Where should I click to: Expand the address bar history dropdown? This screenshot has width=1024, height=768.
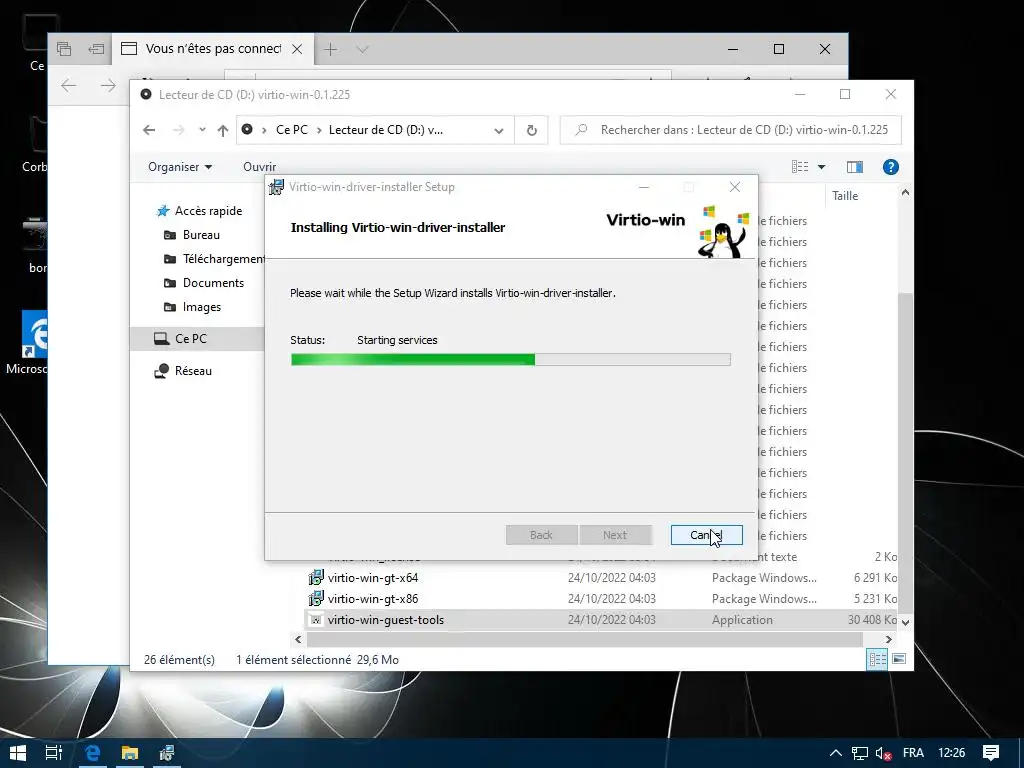click(x=499, y=131)
